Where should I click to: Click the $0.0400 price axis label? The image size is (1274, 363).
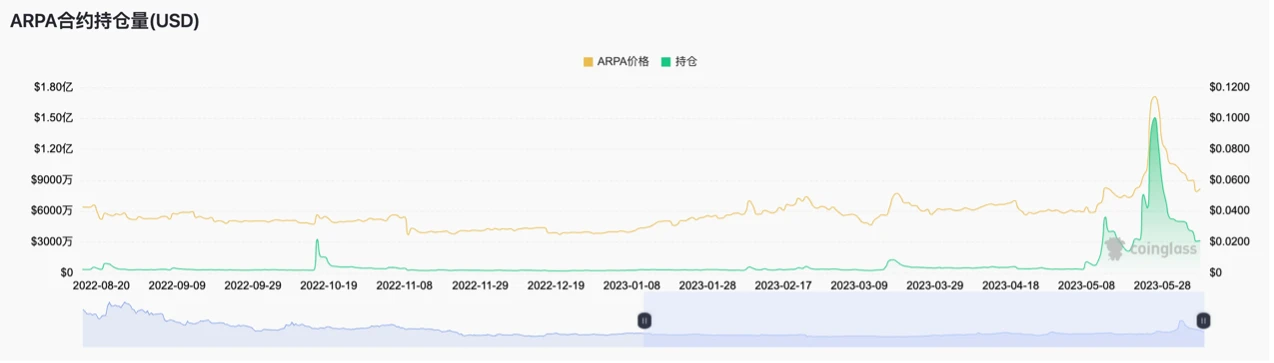click(1231, 211)
